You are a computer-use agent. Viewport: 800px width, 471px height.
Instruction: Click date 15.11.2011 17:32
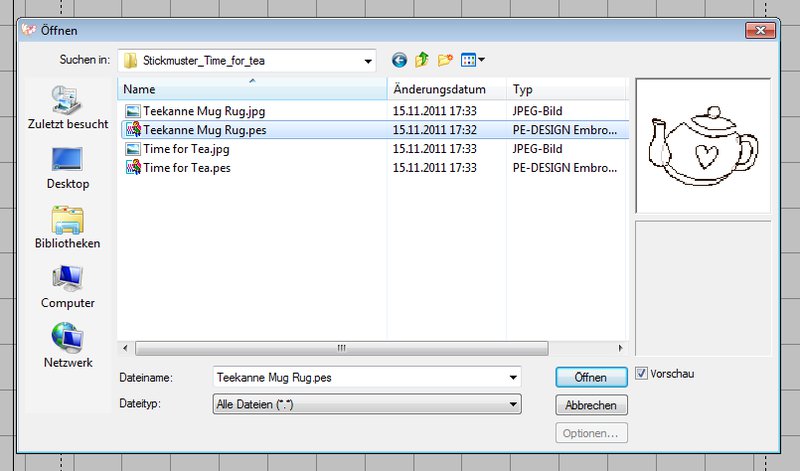click(x=435, y=130)
